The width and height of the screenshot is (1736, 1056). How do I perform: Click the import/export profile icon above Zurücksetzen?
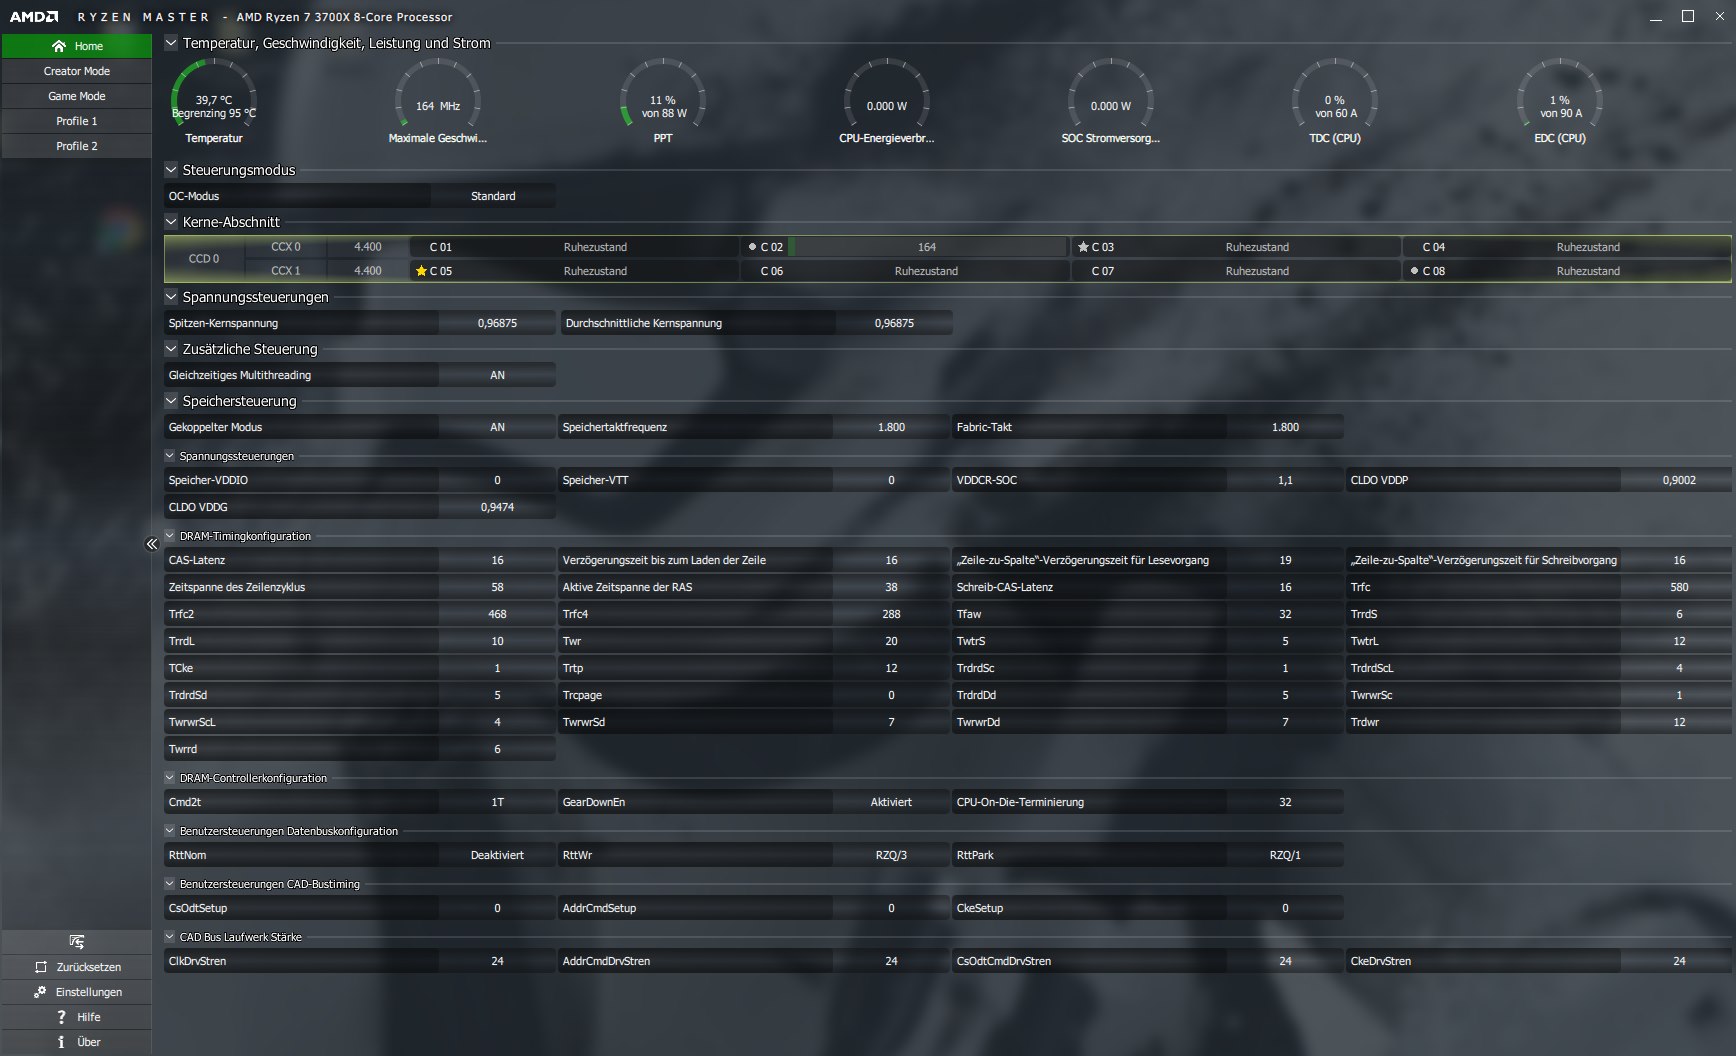(77, 942)
